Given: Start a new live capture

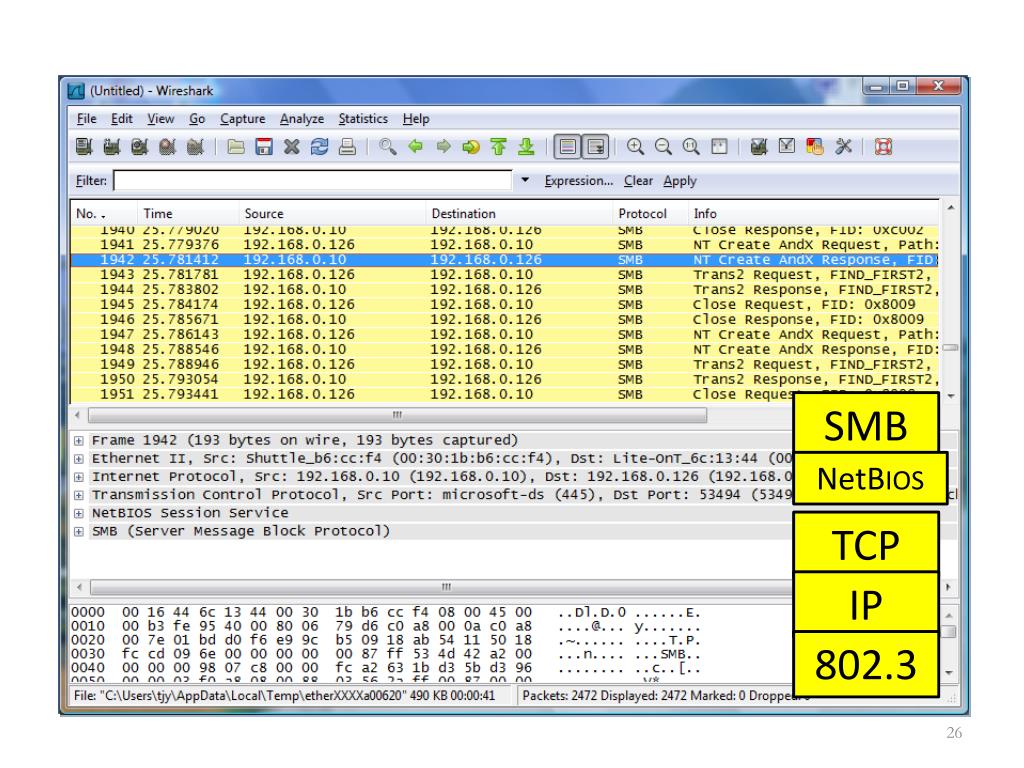Looking at the screenshot, I should [x=140, y=146].
